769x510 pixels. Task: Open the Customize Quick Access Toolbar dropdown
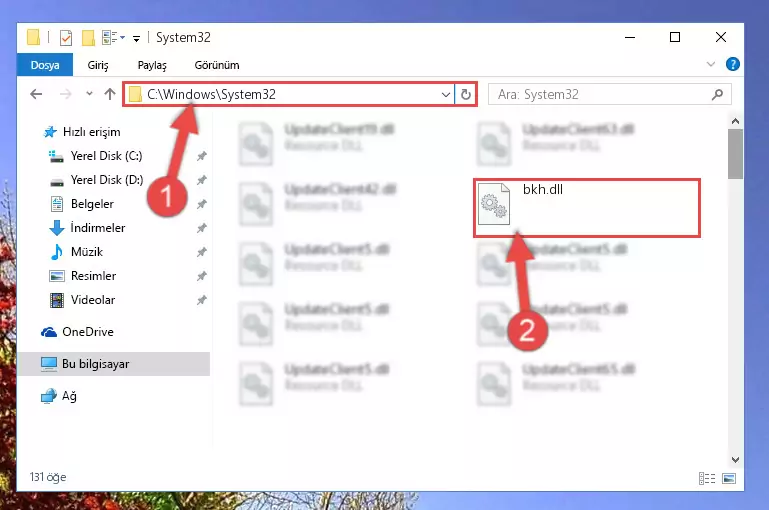(x=136, y=38)
